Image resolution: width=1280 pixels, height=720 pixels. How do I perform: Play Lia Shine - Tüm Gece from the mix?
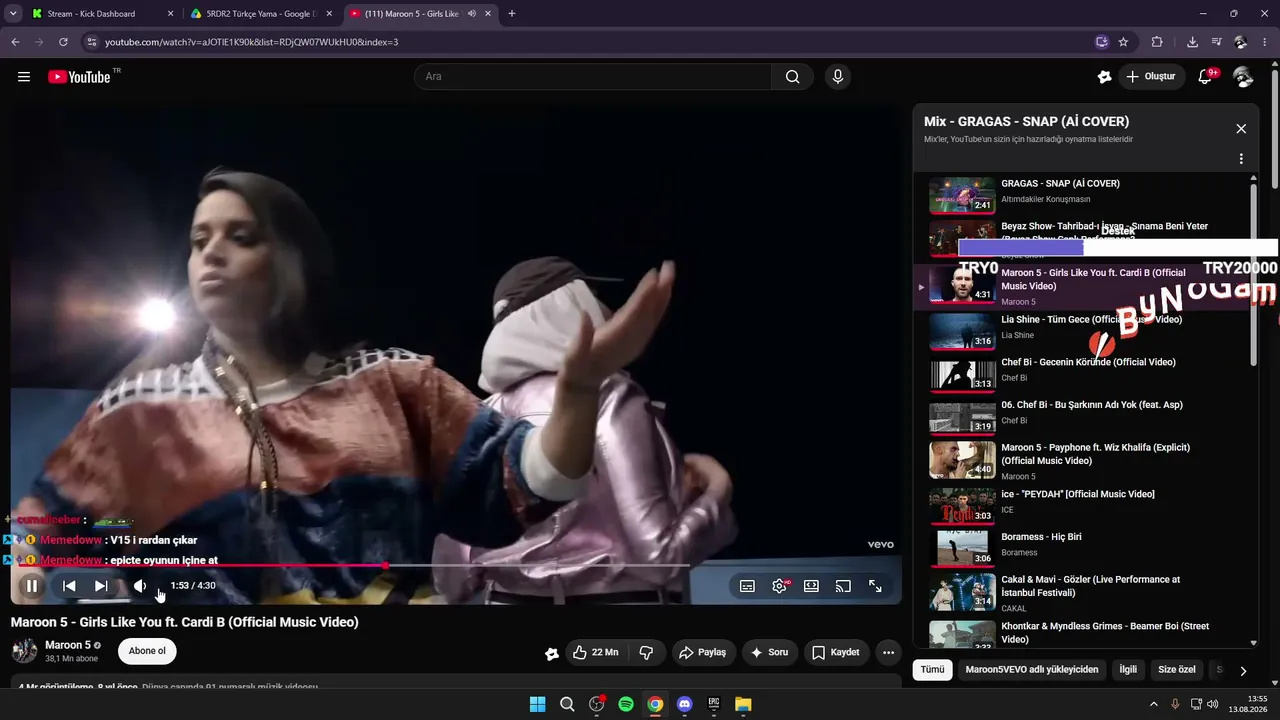tap(1085, 331)
